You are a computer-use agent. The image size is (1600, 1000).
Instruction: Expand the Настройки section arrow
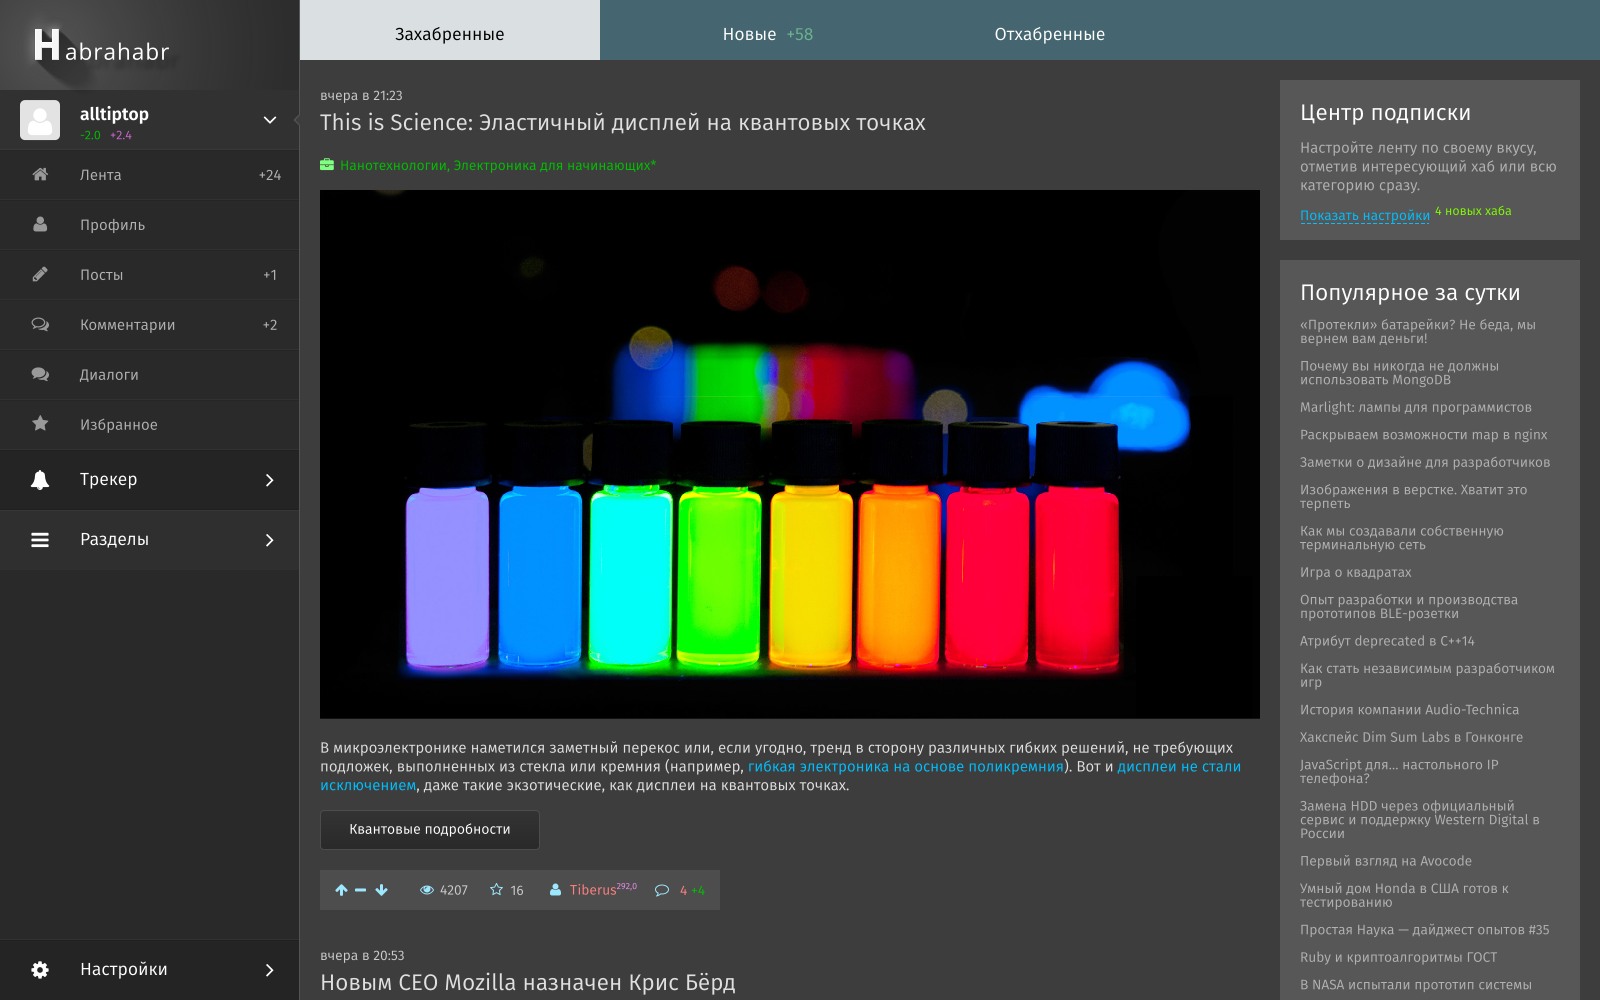tap(270, 970)
